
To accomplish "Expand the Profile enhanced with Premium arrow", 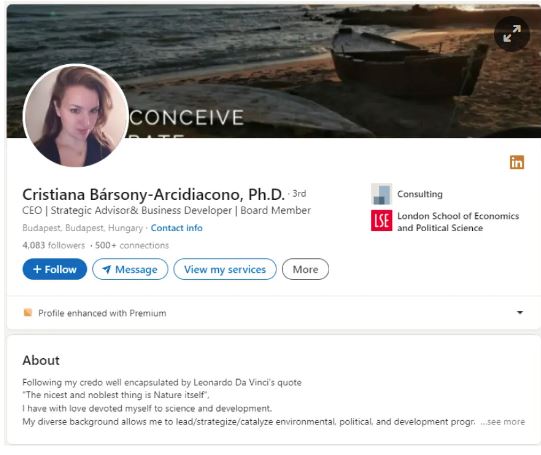I will (x=520, y=313).
